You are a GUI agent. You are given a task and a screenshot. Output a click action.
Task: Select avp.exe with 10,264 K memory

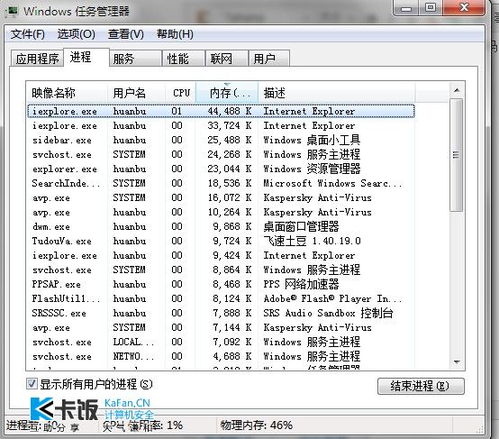coord(221,212)
